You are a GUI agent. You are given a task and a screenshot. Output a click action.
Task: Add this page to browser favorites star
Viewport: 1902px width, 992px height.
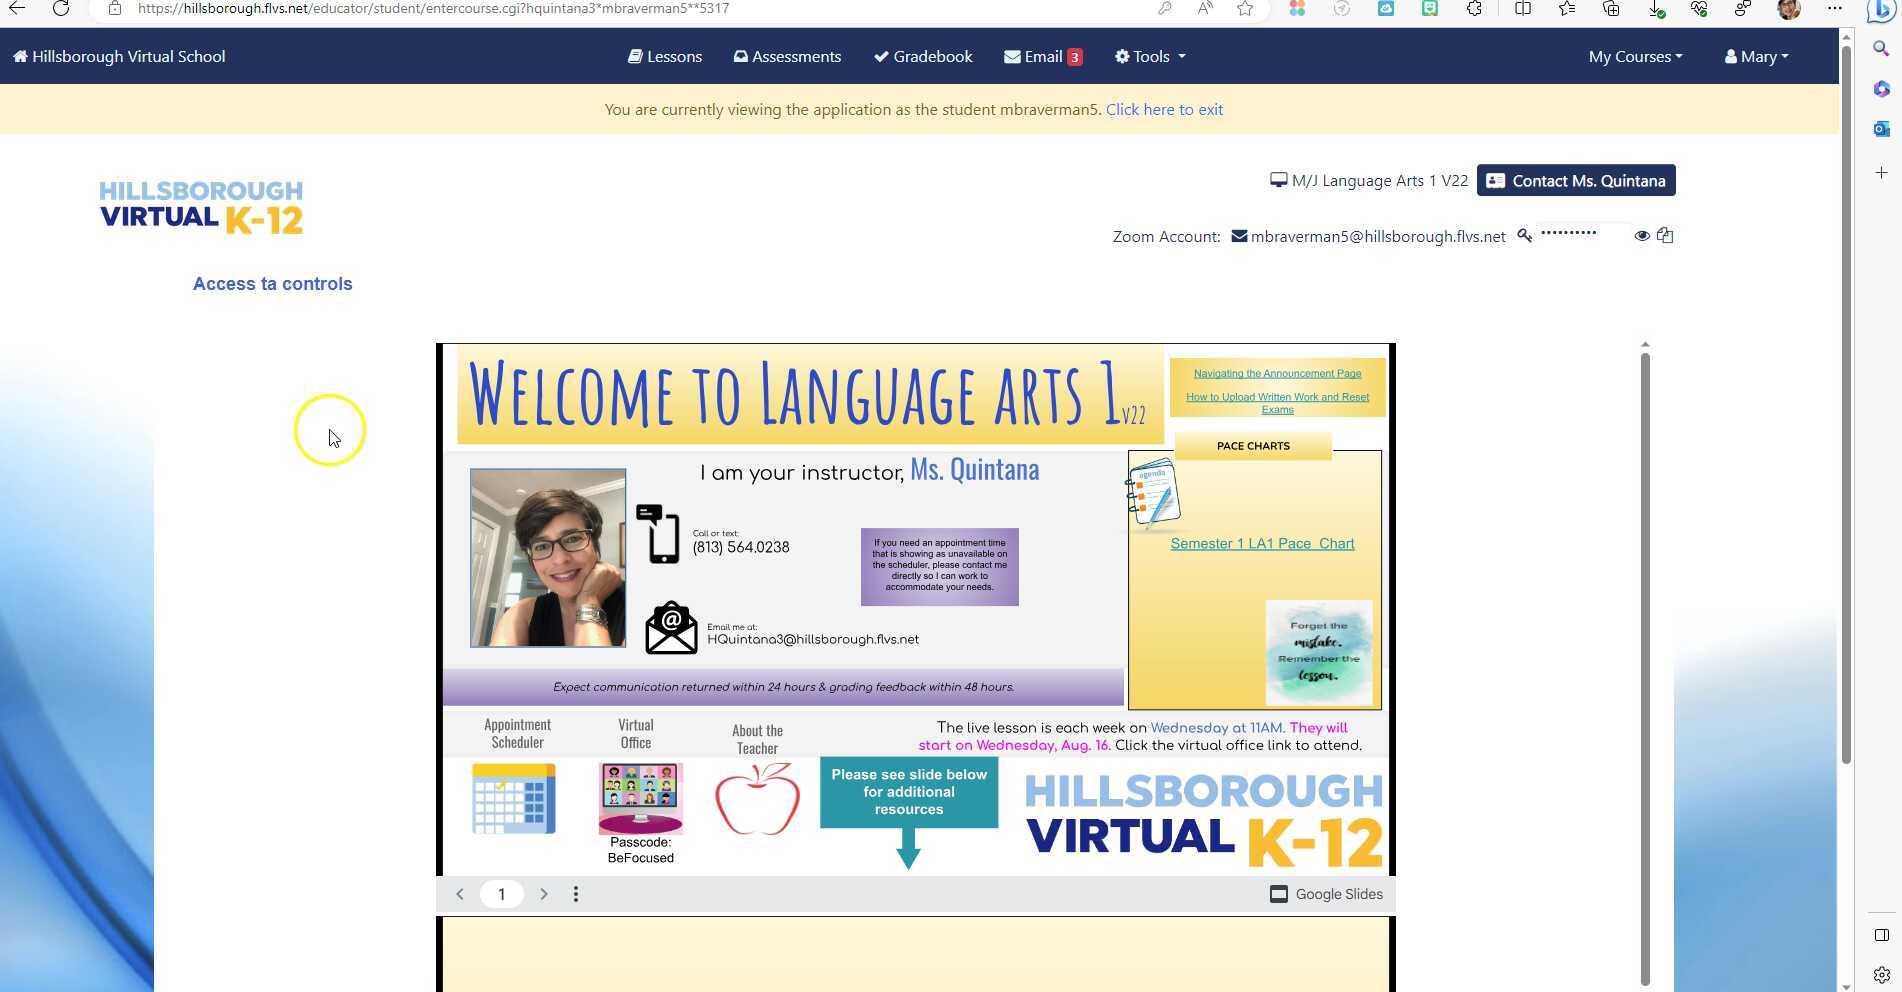coord(1245,9)
